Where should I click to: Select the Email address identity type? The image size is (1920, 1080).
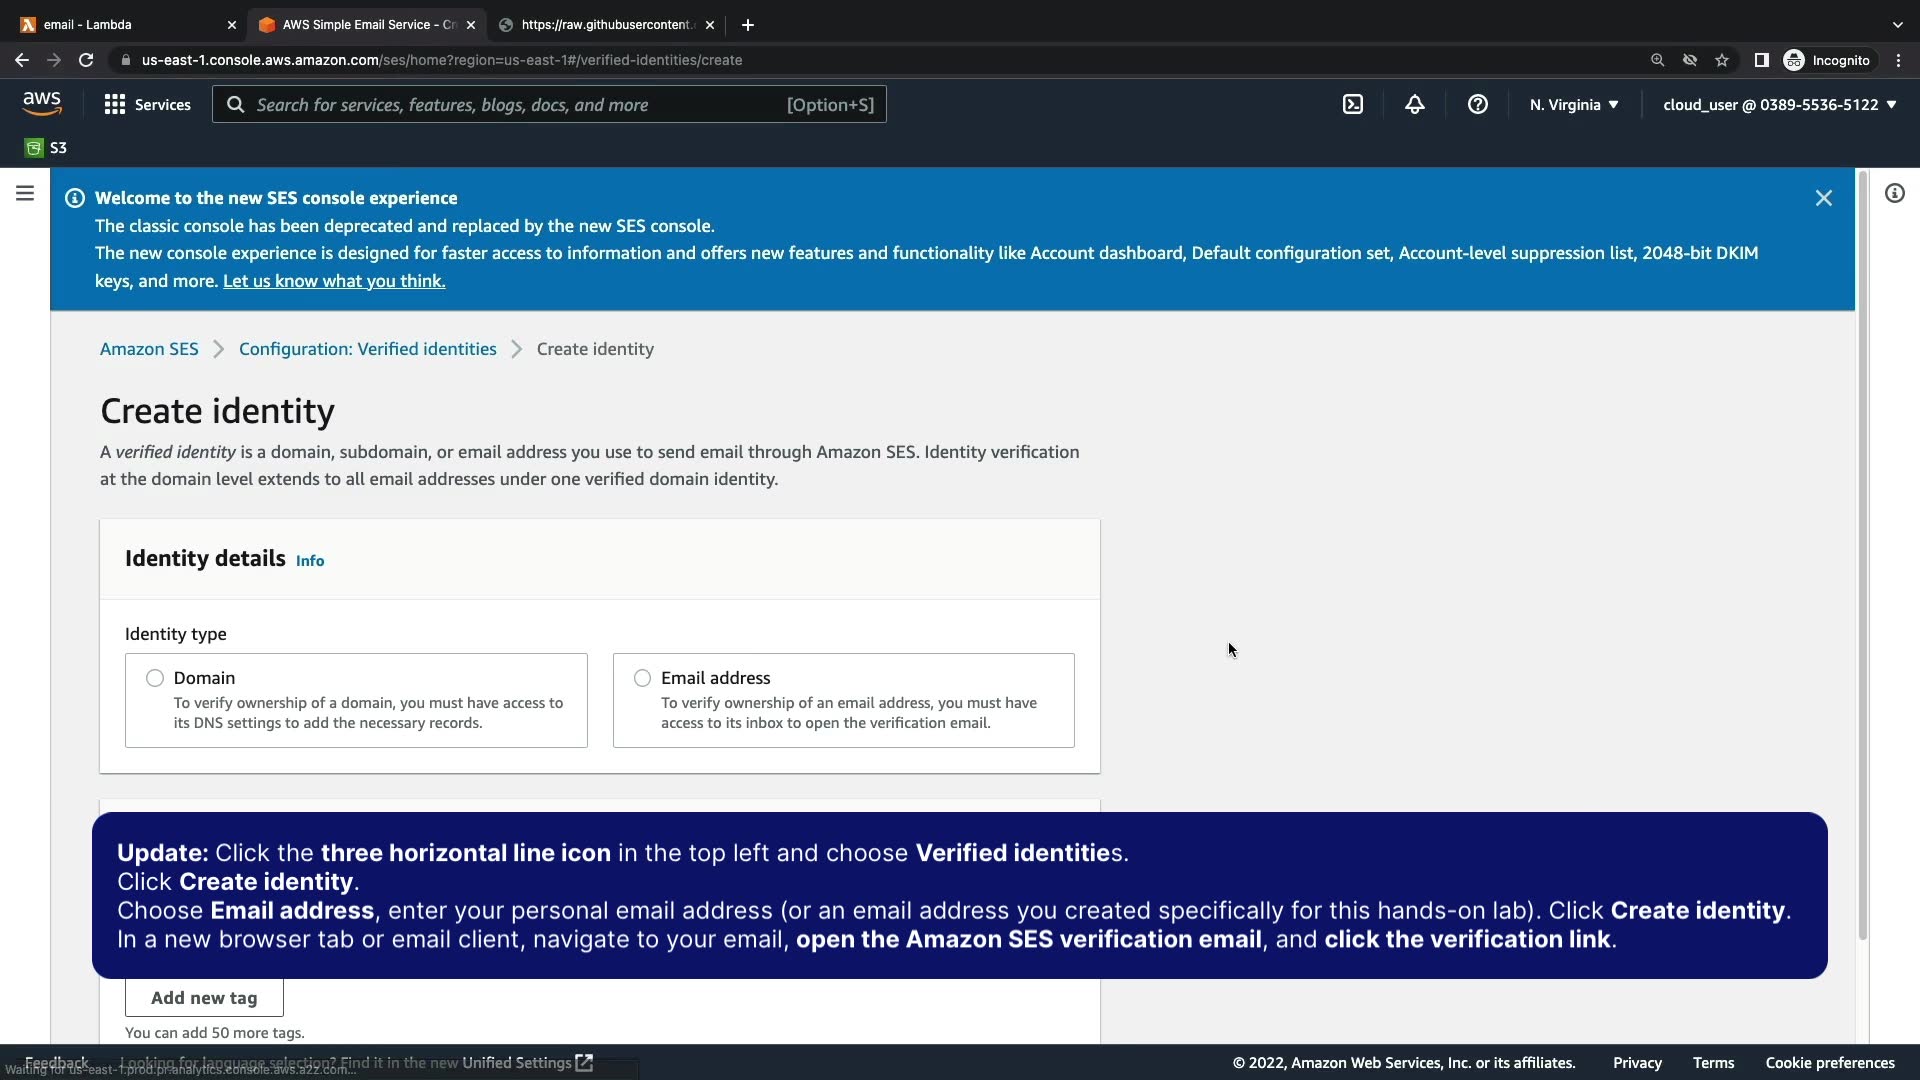(642, 679)
